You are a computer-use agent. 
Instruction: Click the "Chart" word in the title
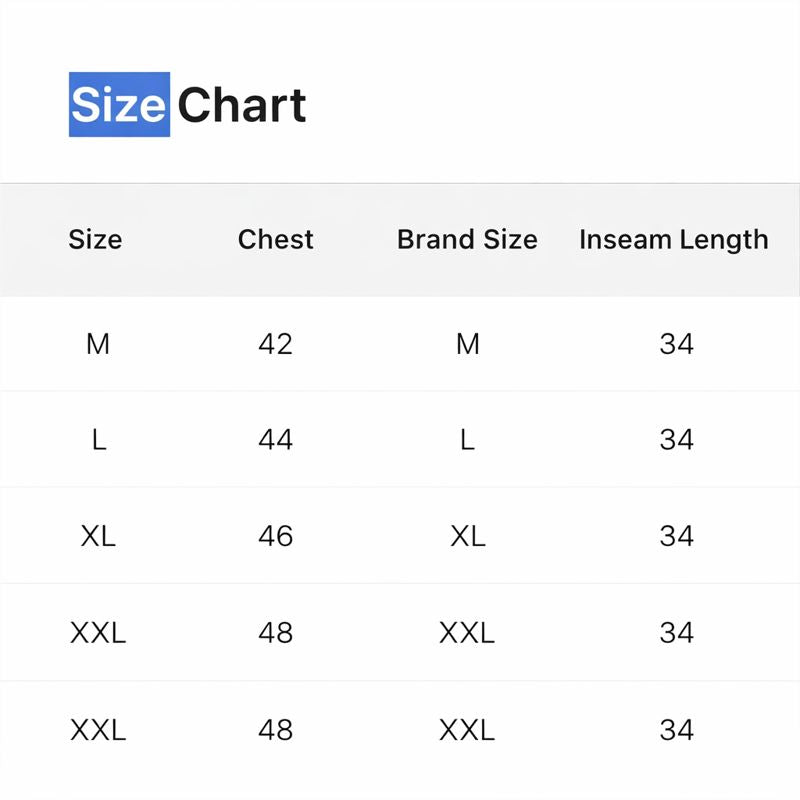click(x=242, y=105)
